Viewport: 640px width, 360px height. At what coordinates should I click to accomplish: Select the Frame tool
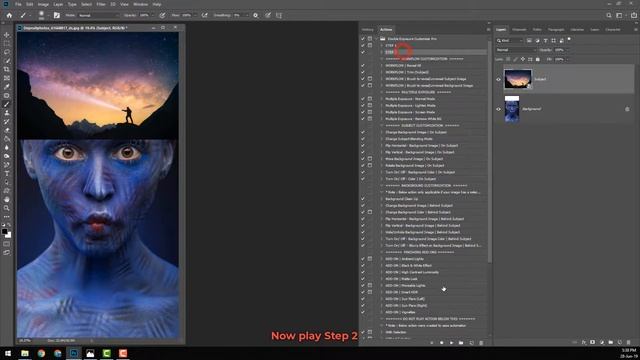click(x=7, y=78)
